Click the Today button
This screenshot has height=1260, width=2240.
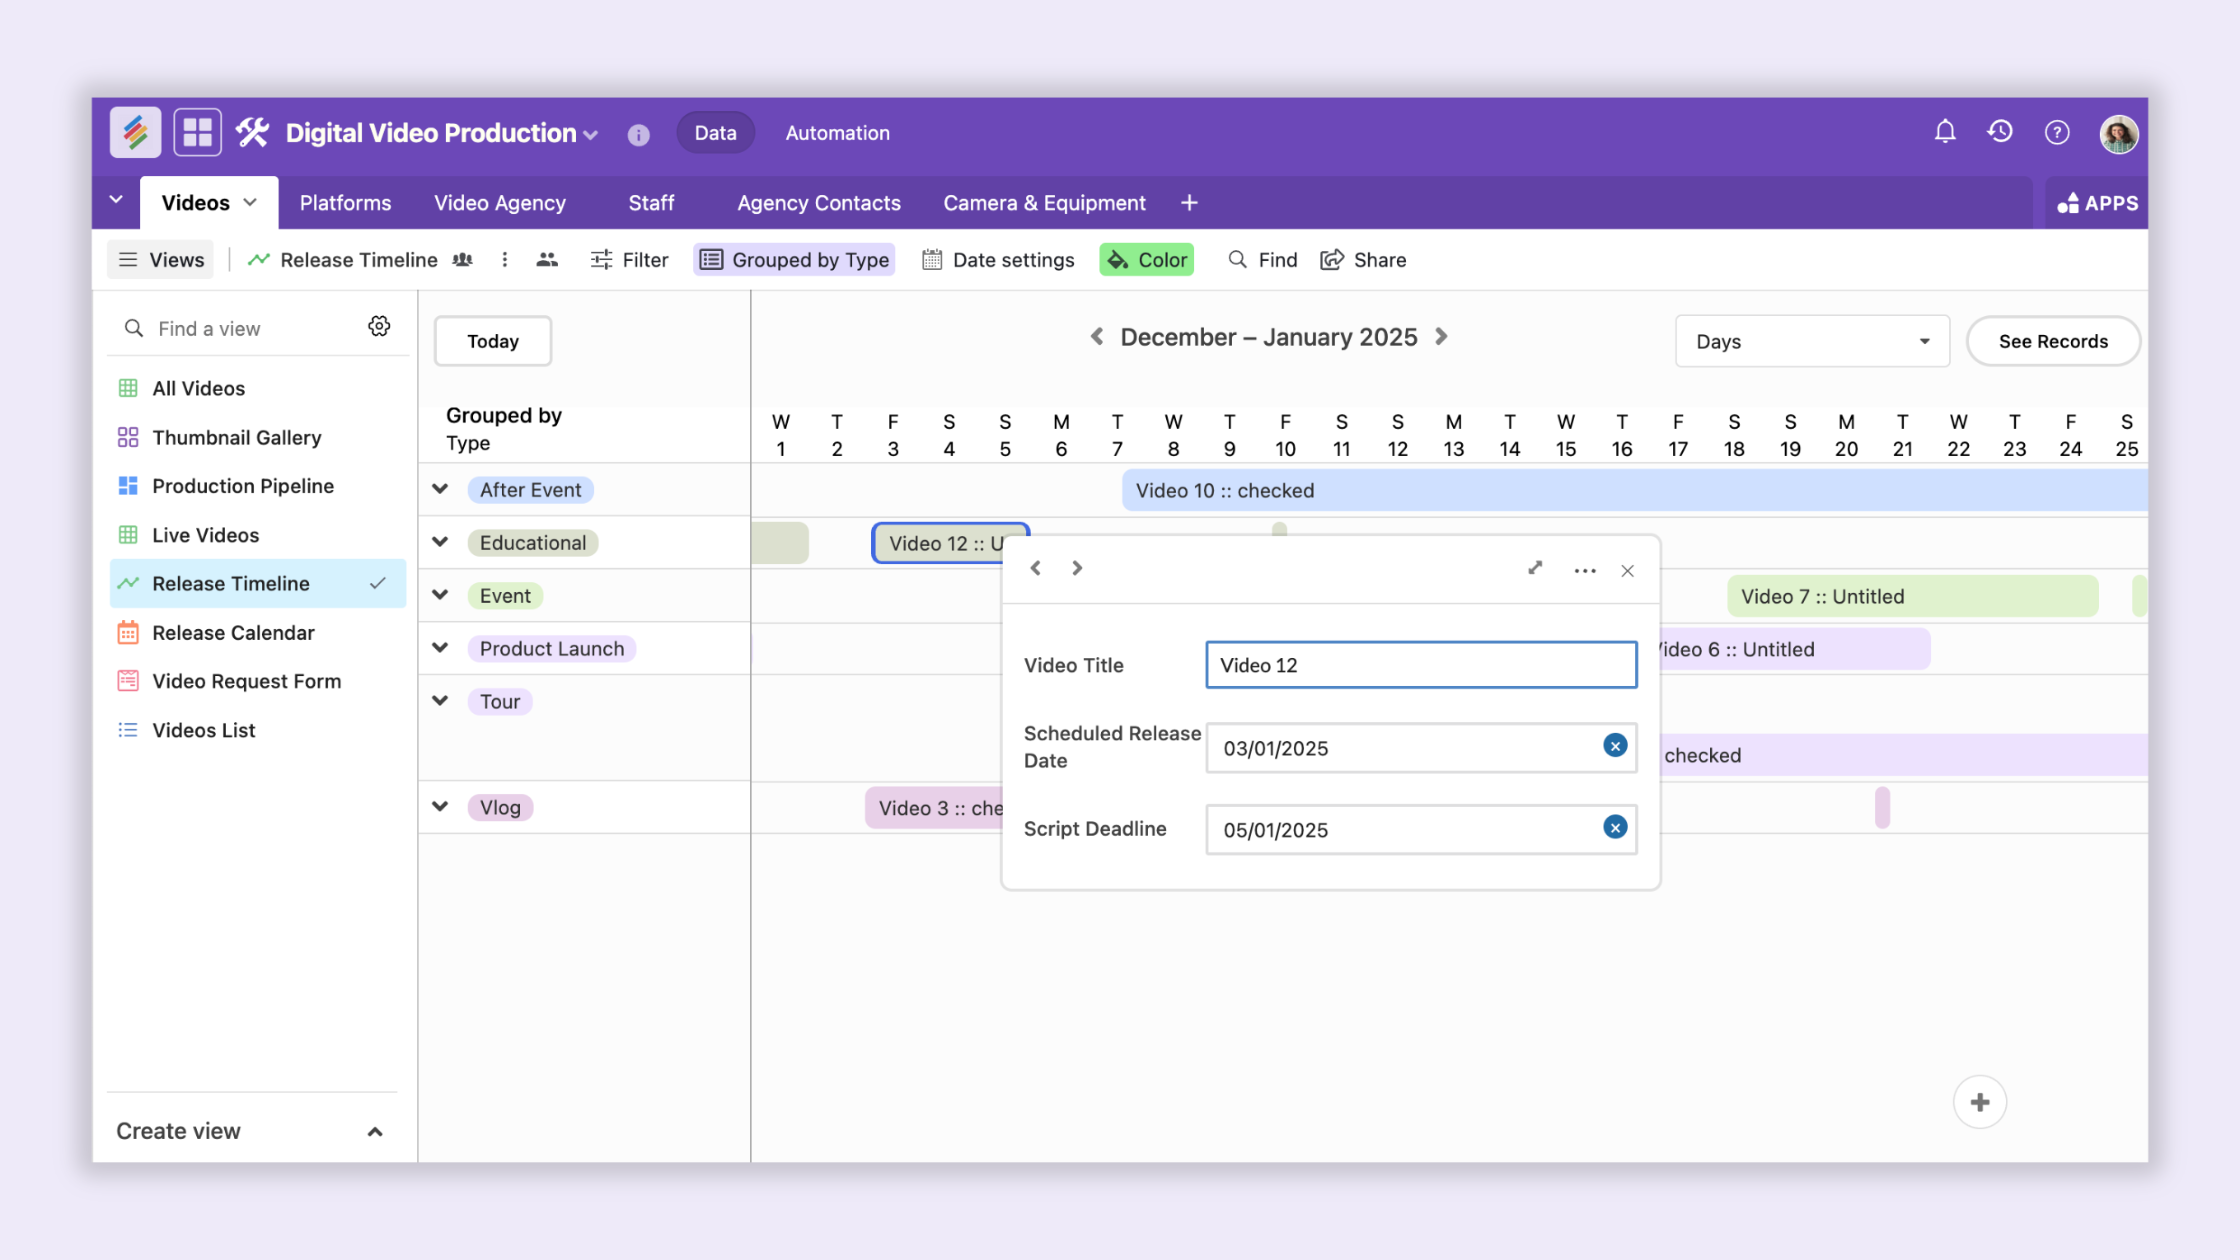click(x=493, y=342)
